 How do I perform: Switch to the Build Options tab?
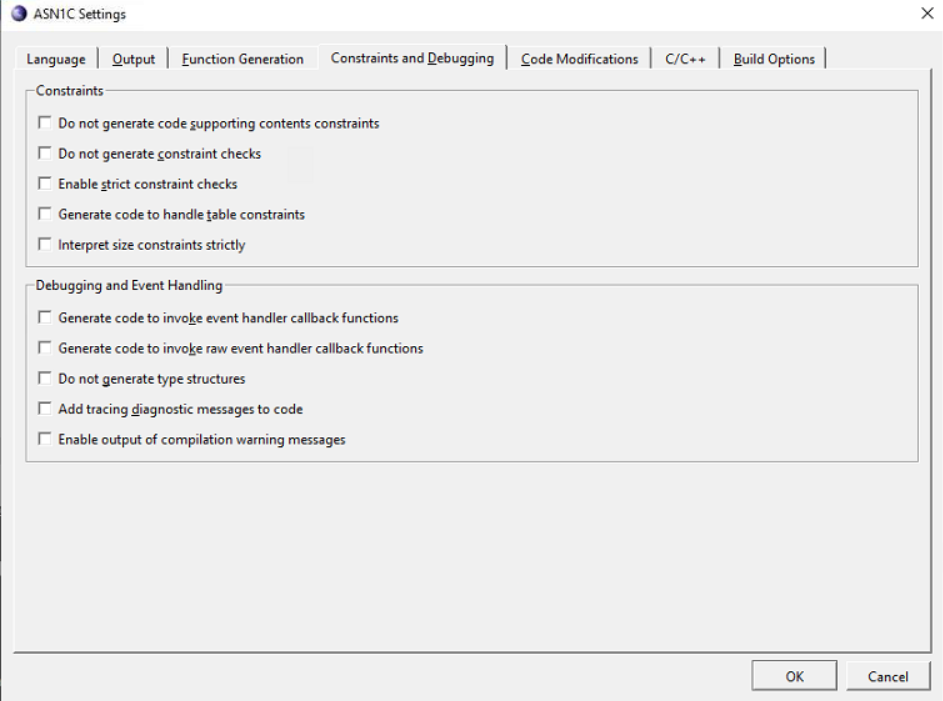pos(774,59)
